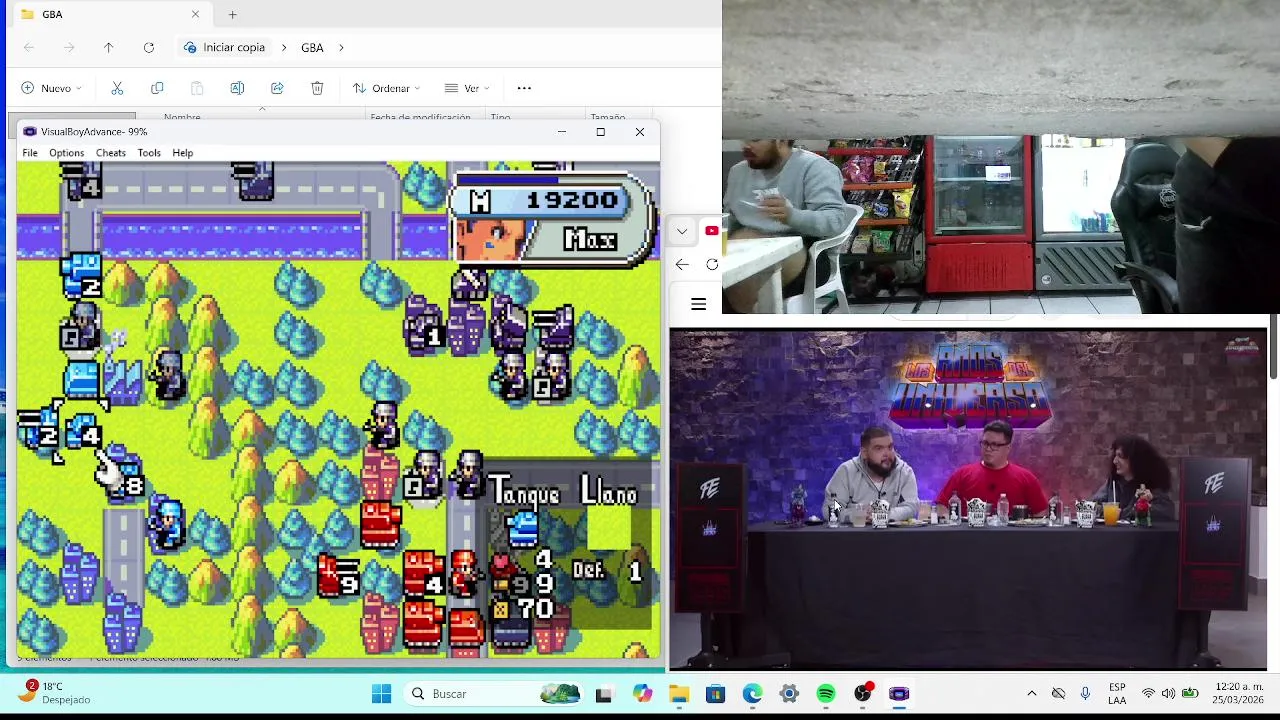The width and height of the screenshot is (1280, 720).
Task: Click the GBA breadcrumb in address bar
Action: click(312, 47)
